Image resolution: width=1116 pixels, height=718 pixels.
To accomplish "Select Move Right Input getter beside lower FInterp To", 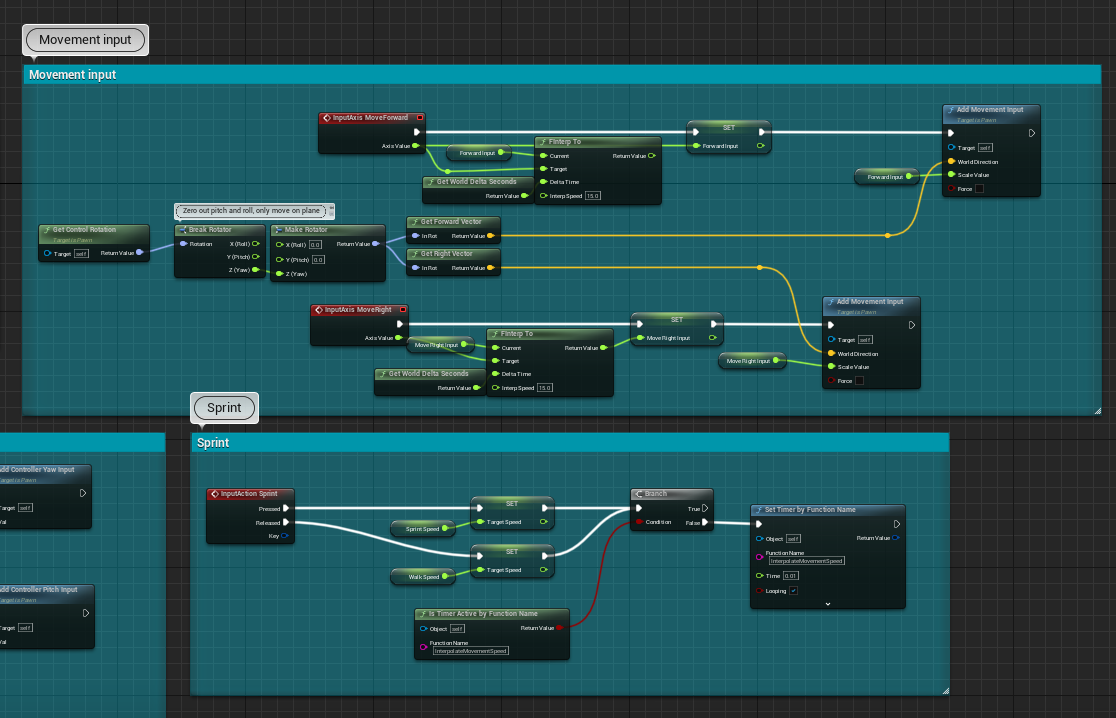I will coord(440,344).
